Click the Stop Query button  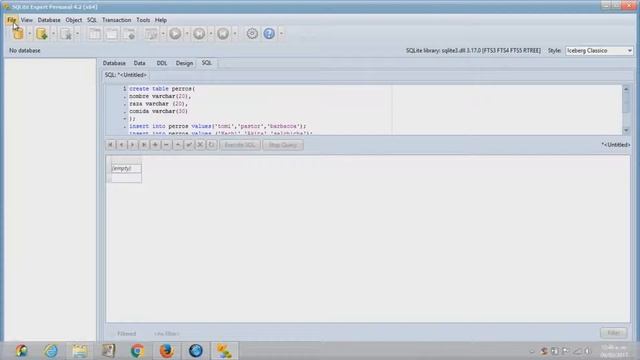[x=283, y=145]
